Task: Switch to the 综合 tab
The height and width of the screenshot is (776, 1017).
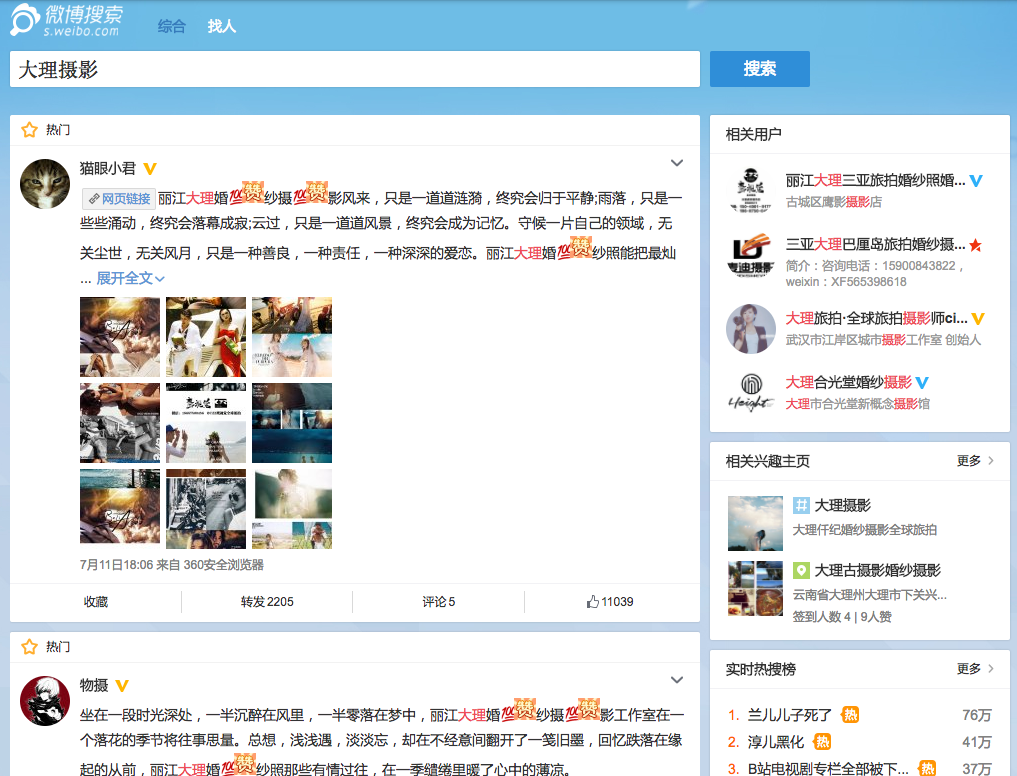Action: (171, 26)
